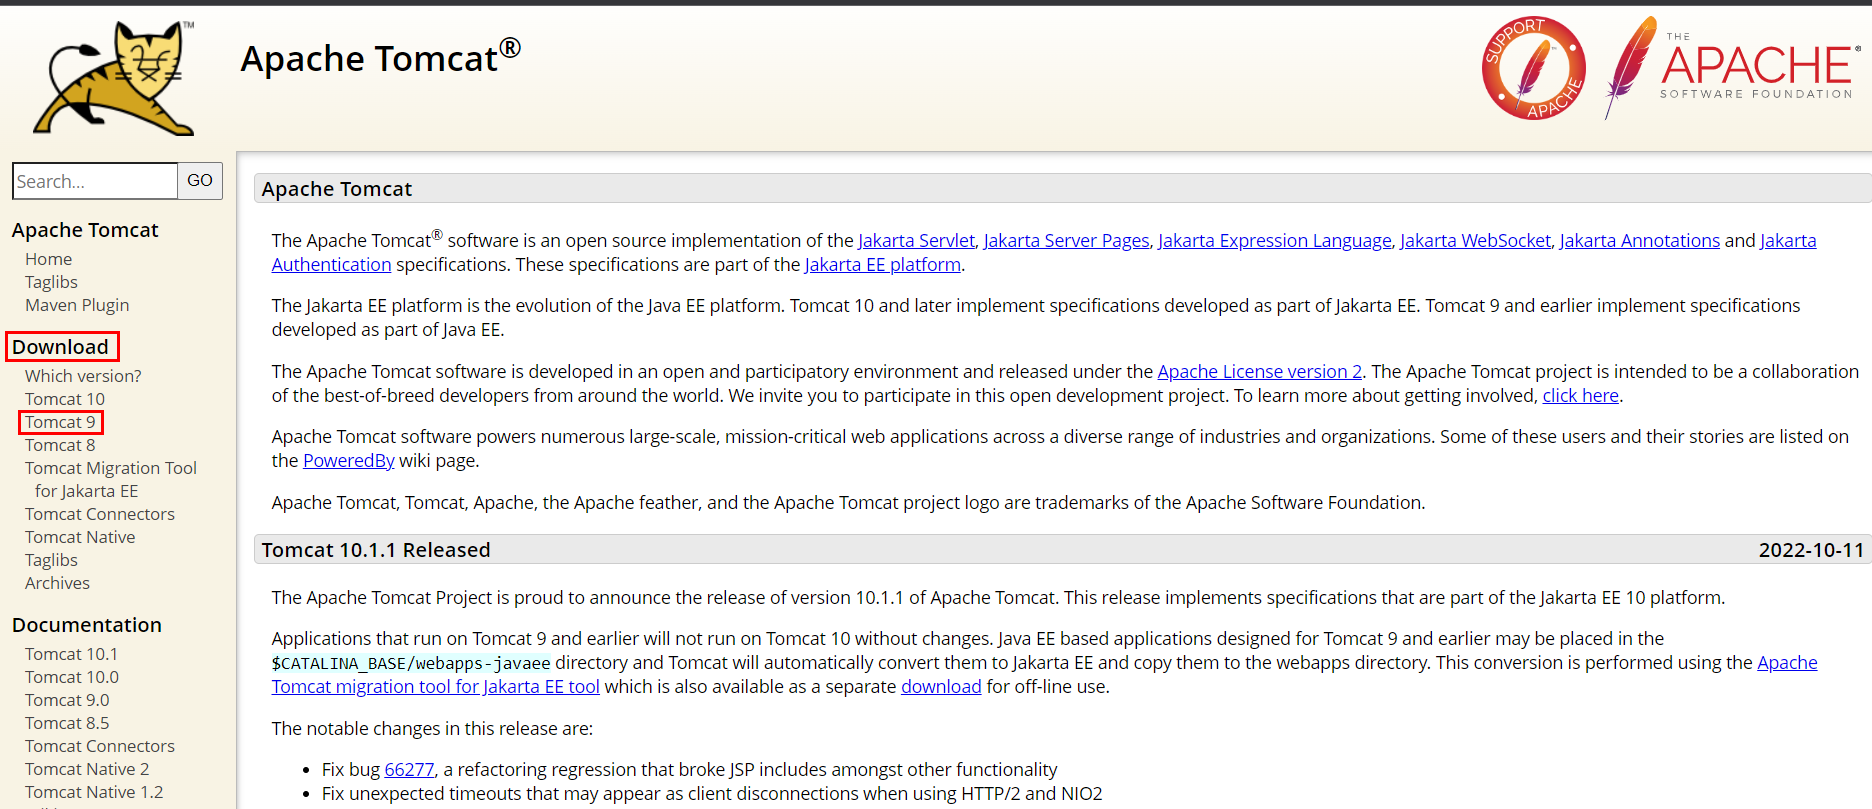Open Taglibs link under Download section
Viewport: 1872px width, 809px height.
point(51,560)
